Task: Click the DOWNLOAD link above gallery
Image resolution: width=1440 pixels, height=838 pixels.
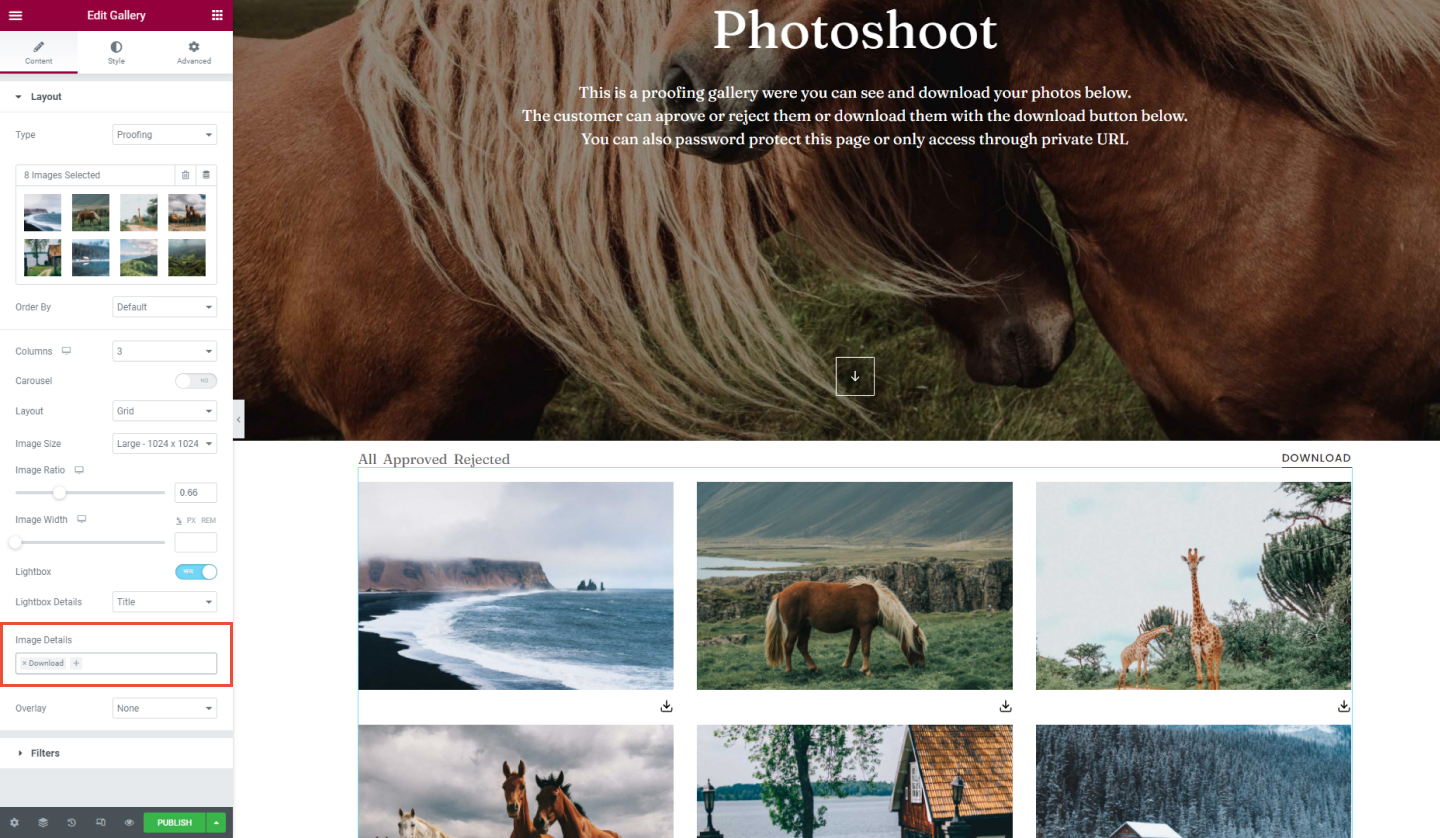Action: pos(1316,458)
